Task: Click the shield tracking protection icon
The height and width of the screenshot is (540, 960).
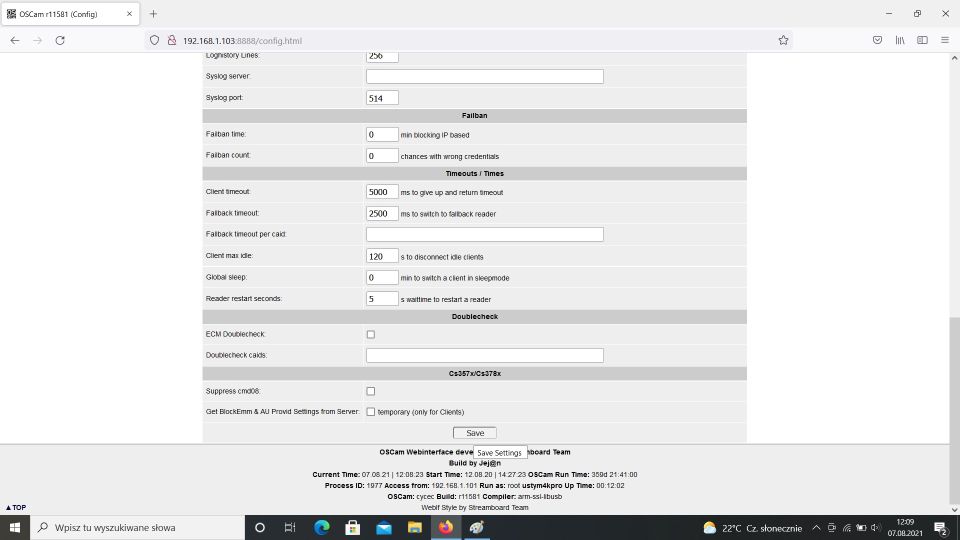Action: [x=155, y=40]
